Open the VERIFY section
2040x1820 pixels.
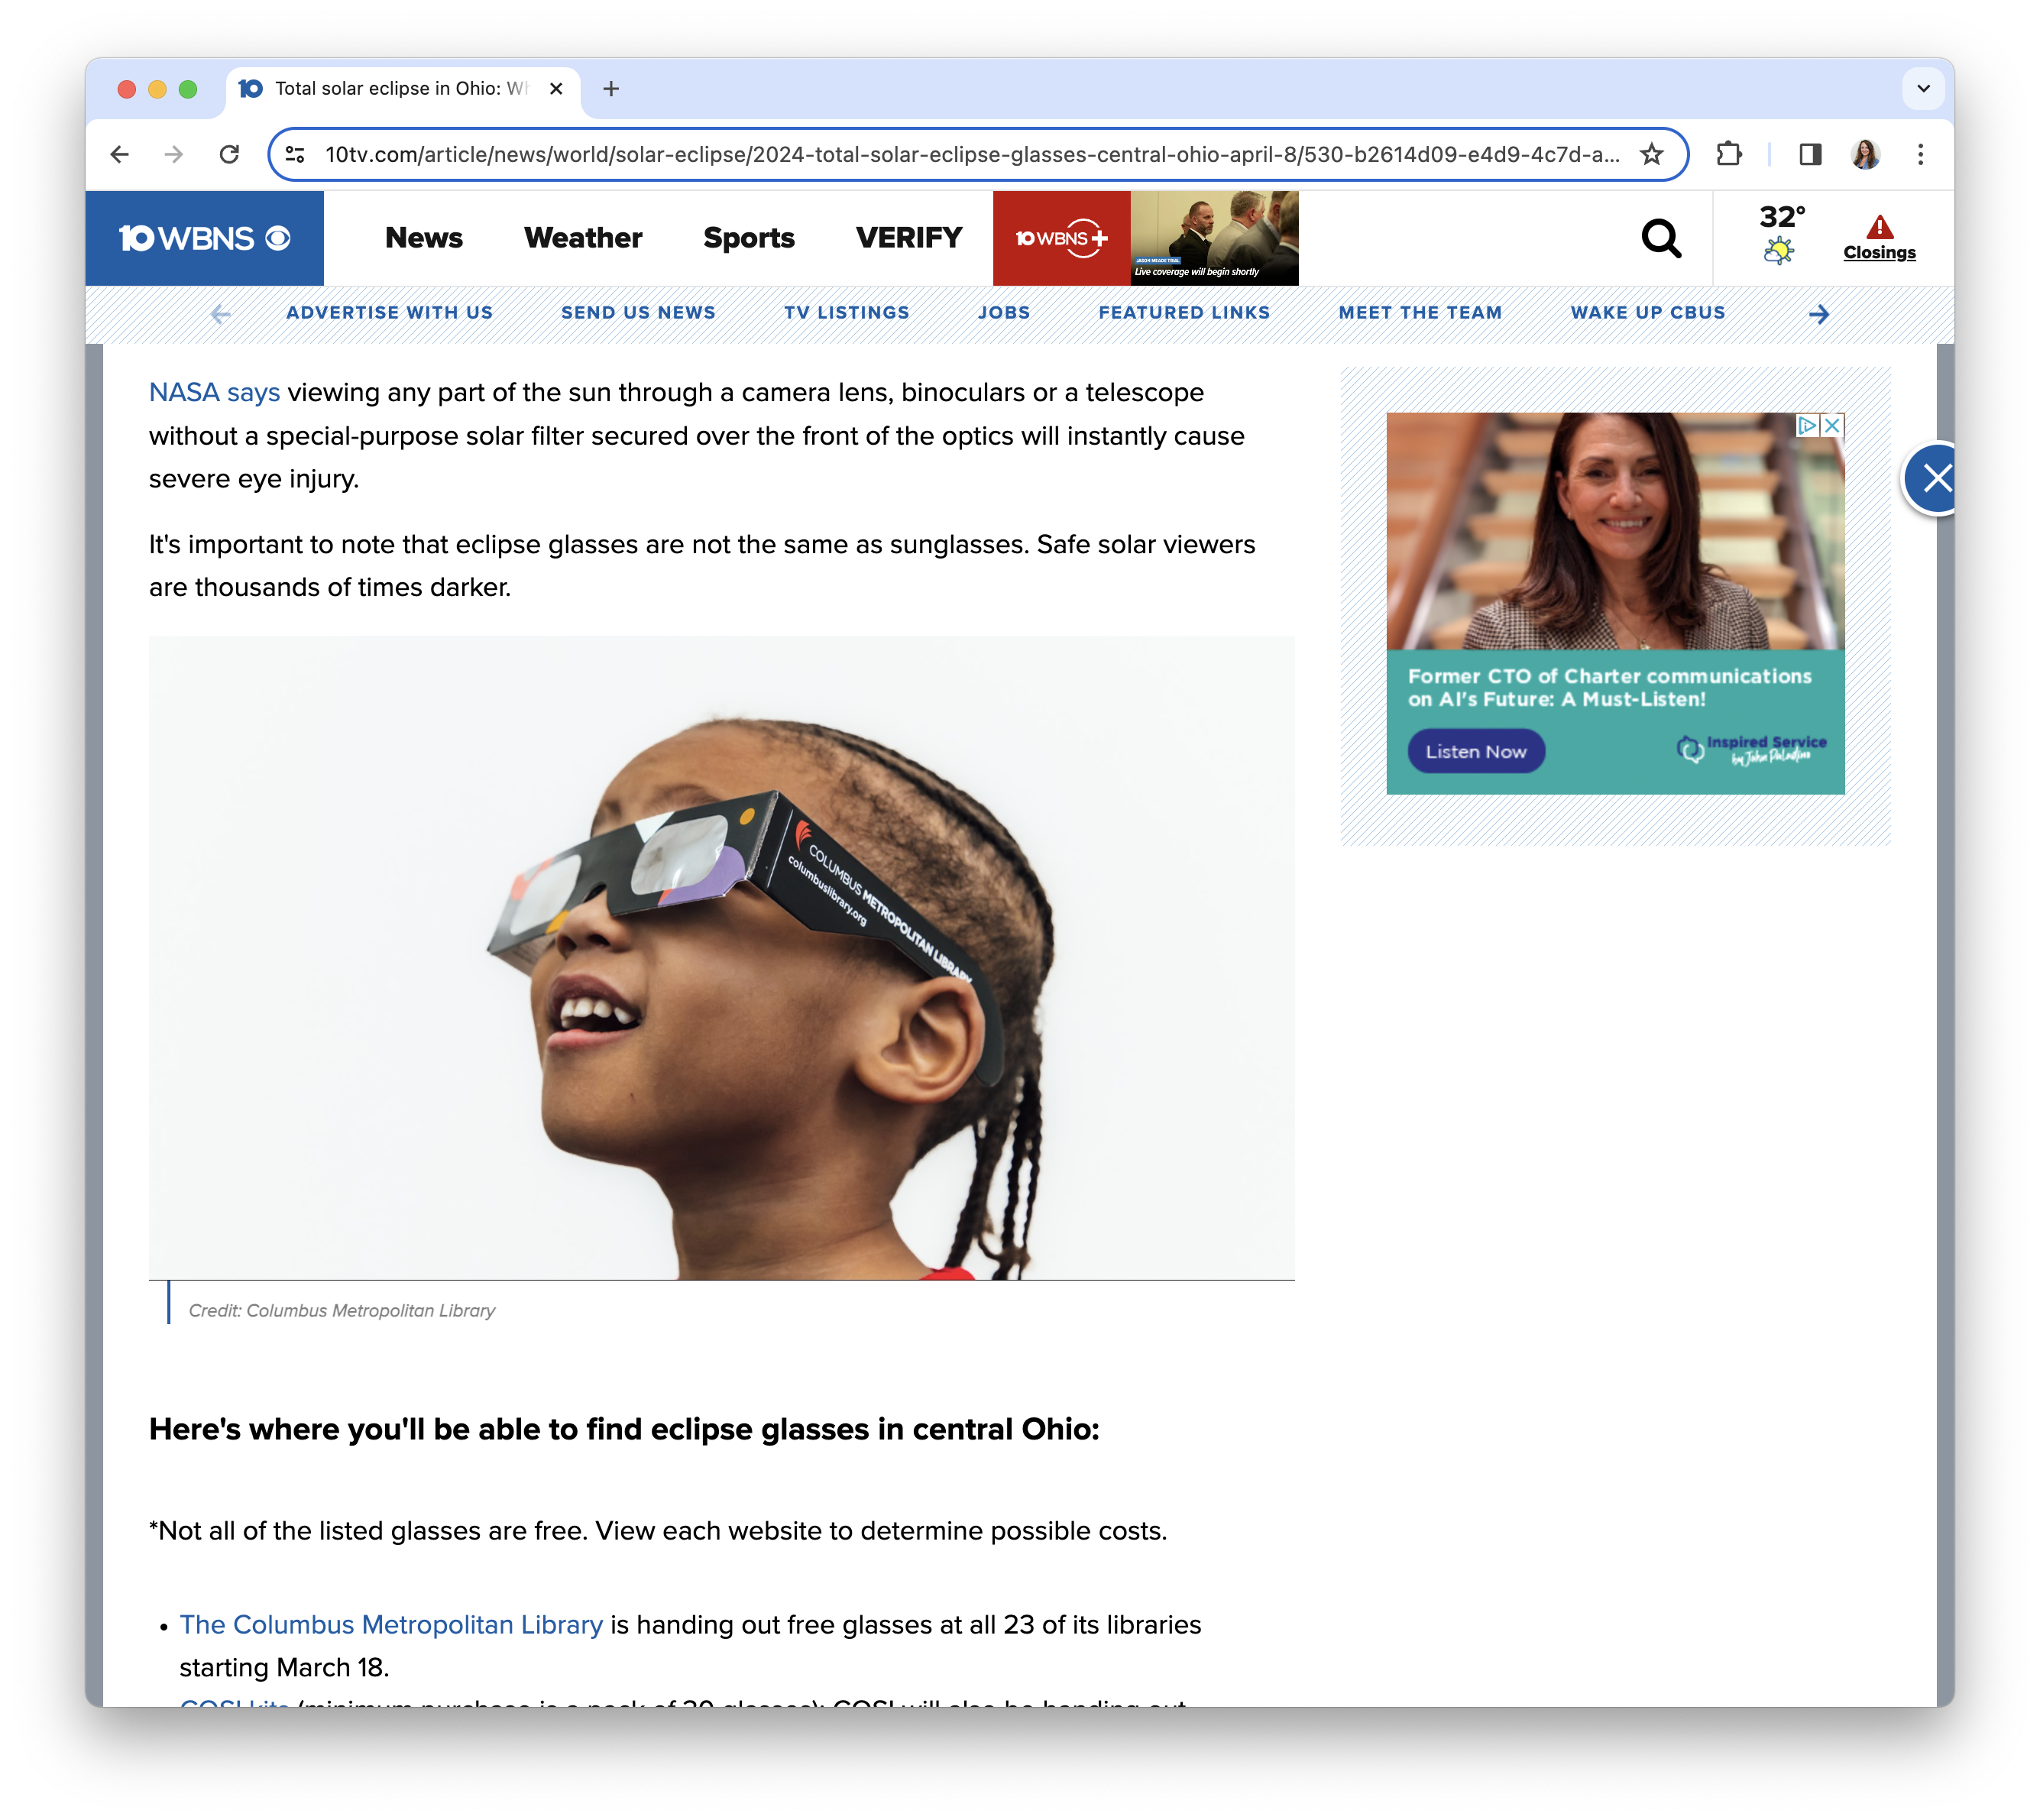[x=909, y=238]
